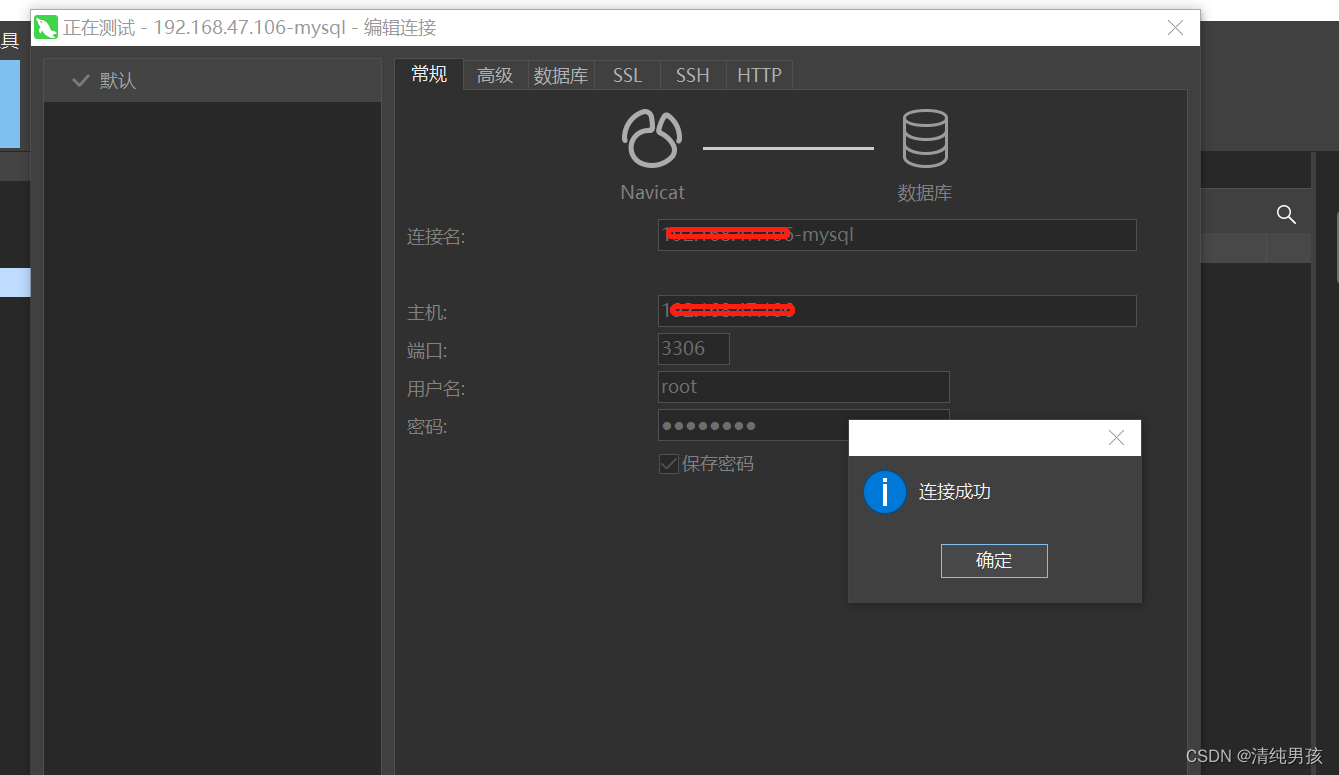
Task: Select the 默认 profile in left panel
Action: click(x=212, y=80)
